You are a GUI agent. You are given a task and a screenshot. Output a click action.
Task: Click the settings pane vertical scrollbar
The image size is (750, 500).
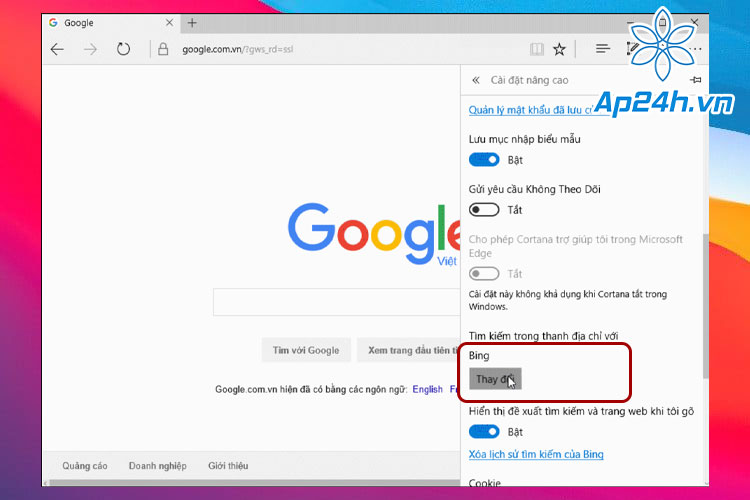click(x=706, y=306)
